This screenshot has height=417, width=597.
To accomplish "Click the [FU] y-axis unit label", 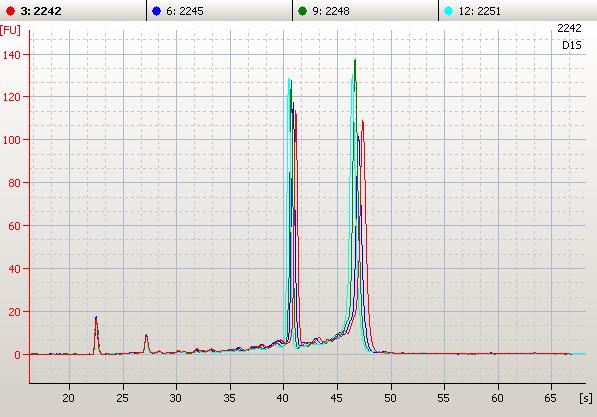I will click(x=10, y=30).
